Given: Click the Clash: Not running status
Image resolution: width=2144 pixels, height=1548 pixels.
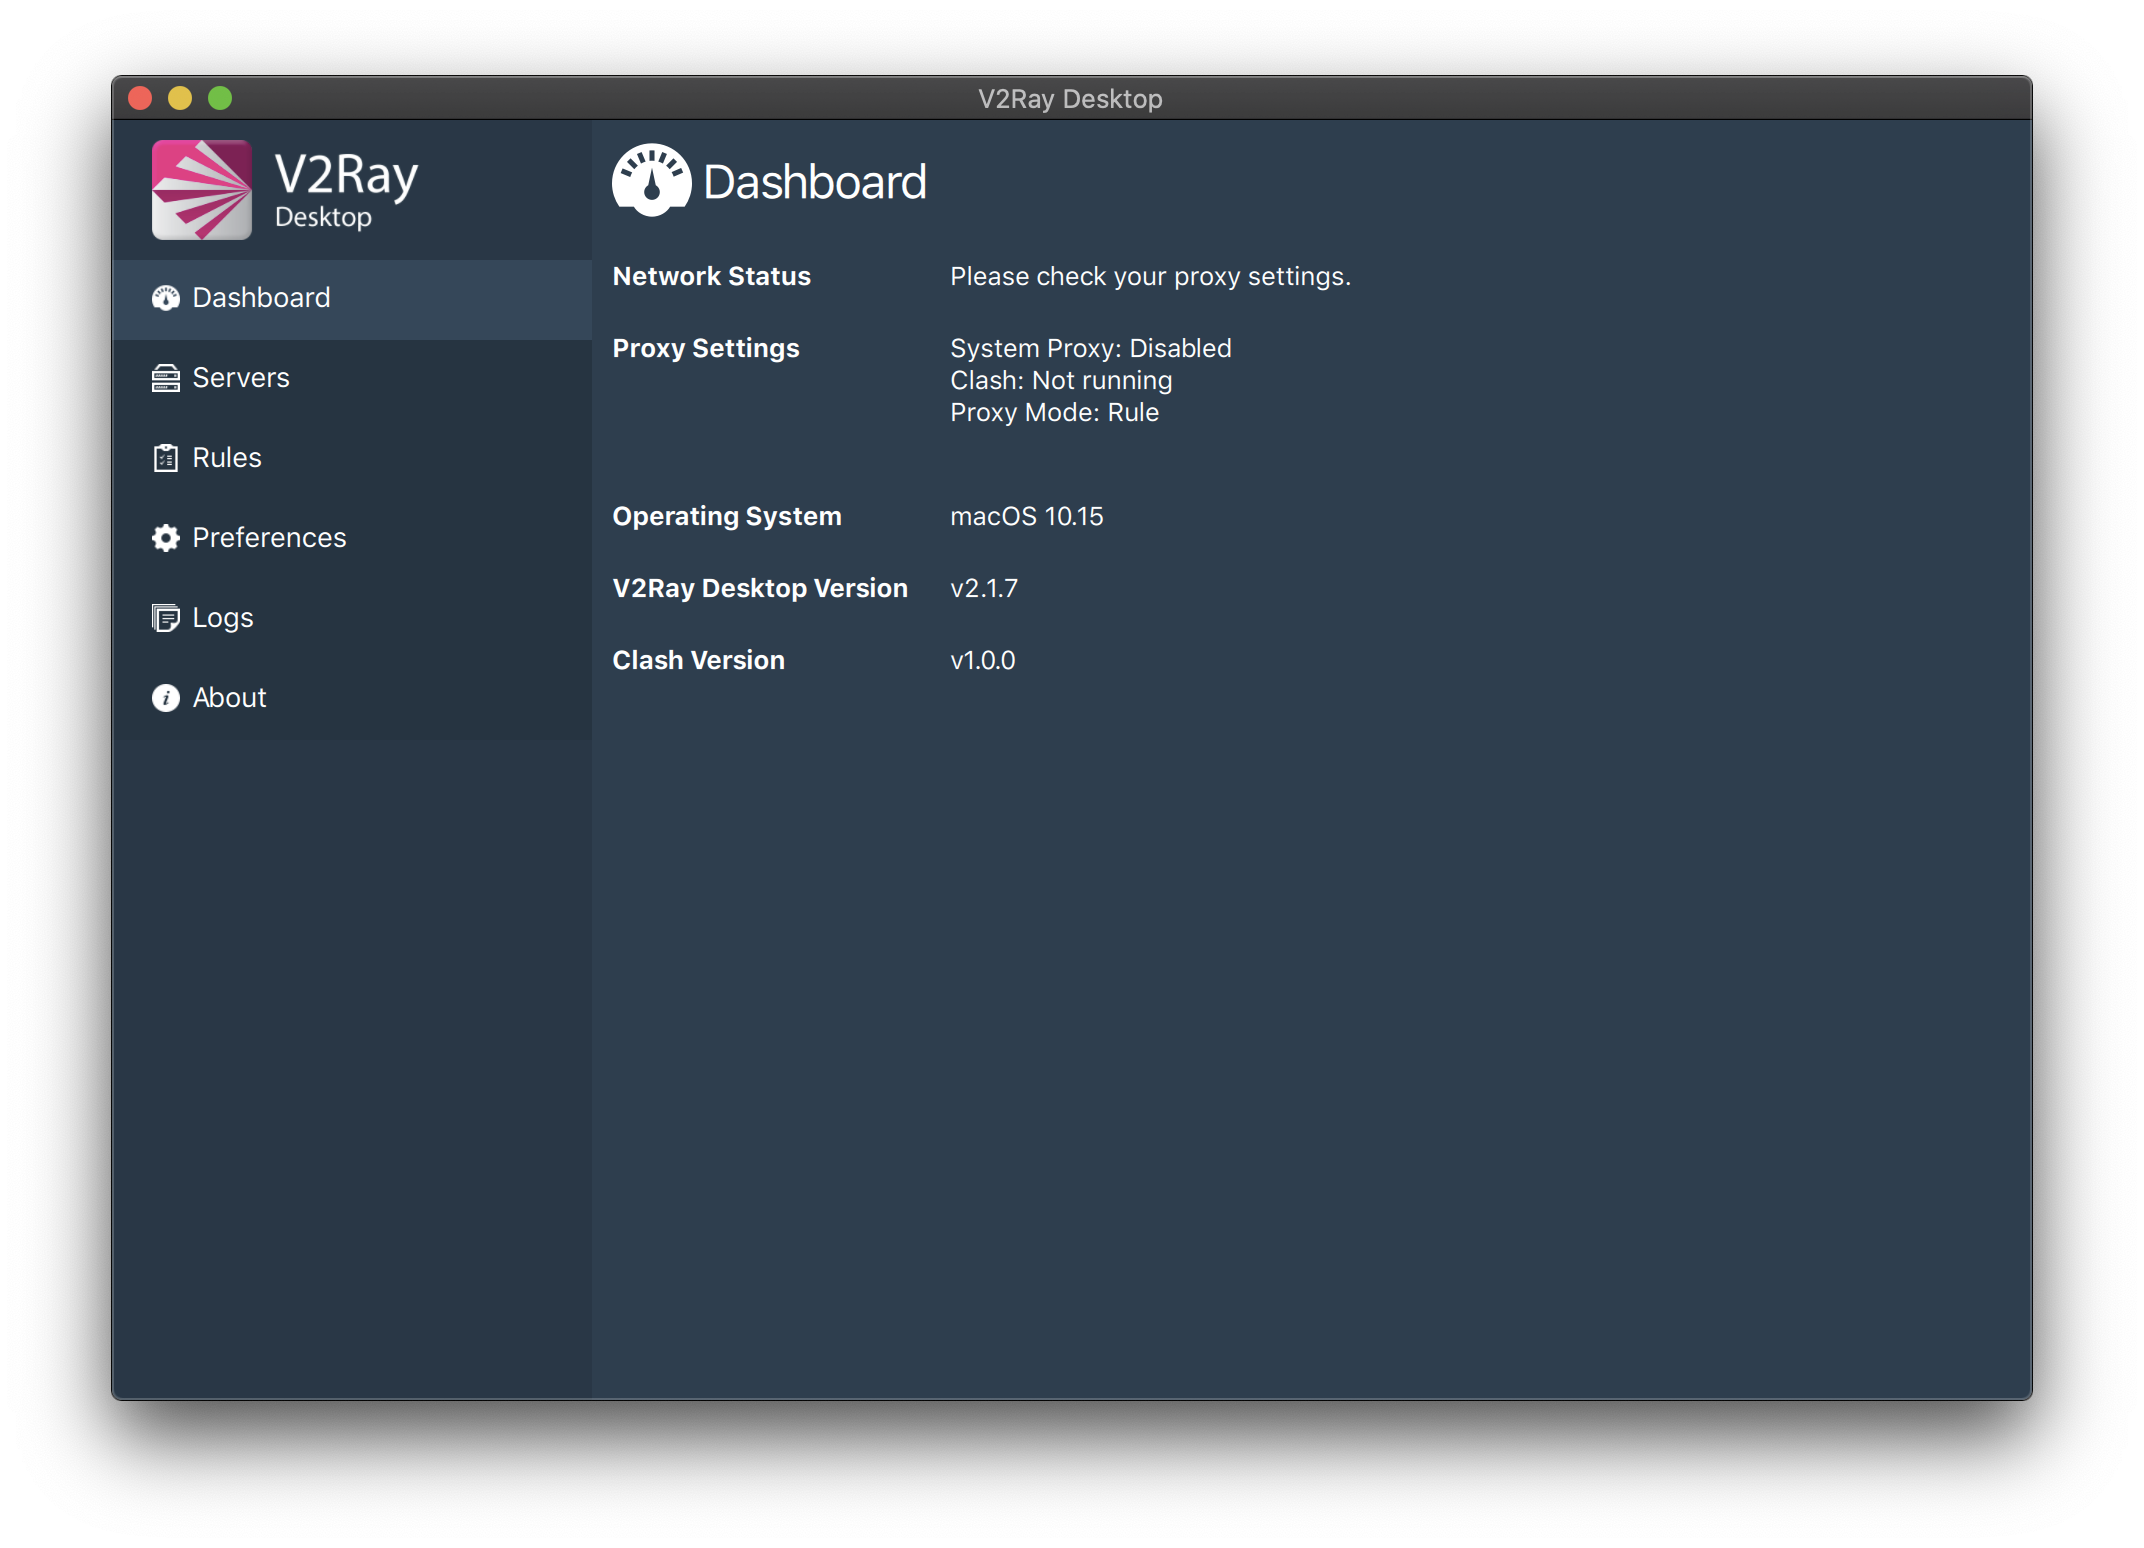Looking at the screenshot, I should click(1061, 380).
